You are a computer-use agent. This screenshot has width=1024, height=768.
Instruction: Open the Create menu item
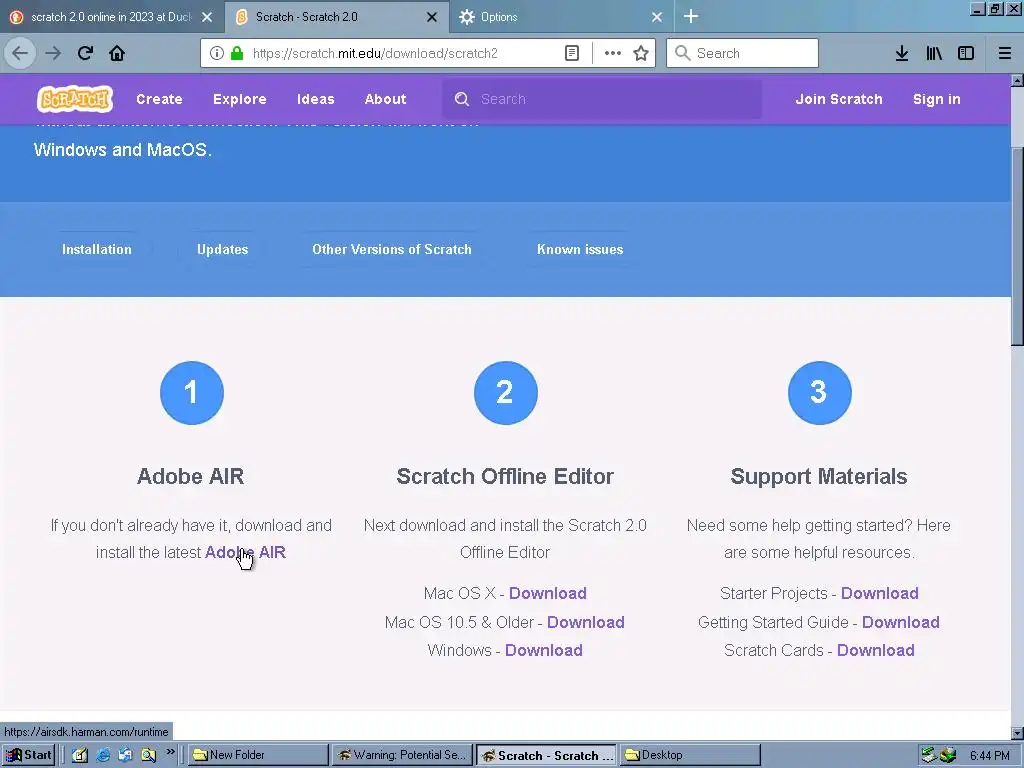tap(159, 99)
